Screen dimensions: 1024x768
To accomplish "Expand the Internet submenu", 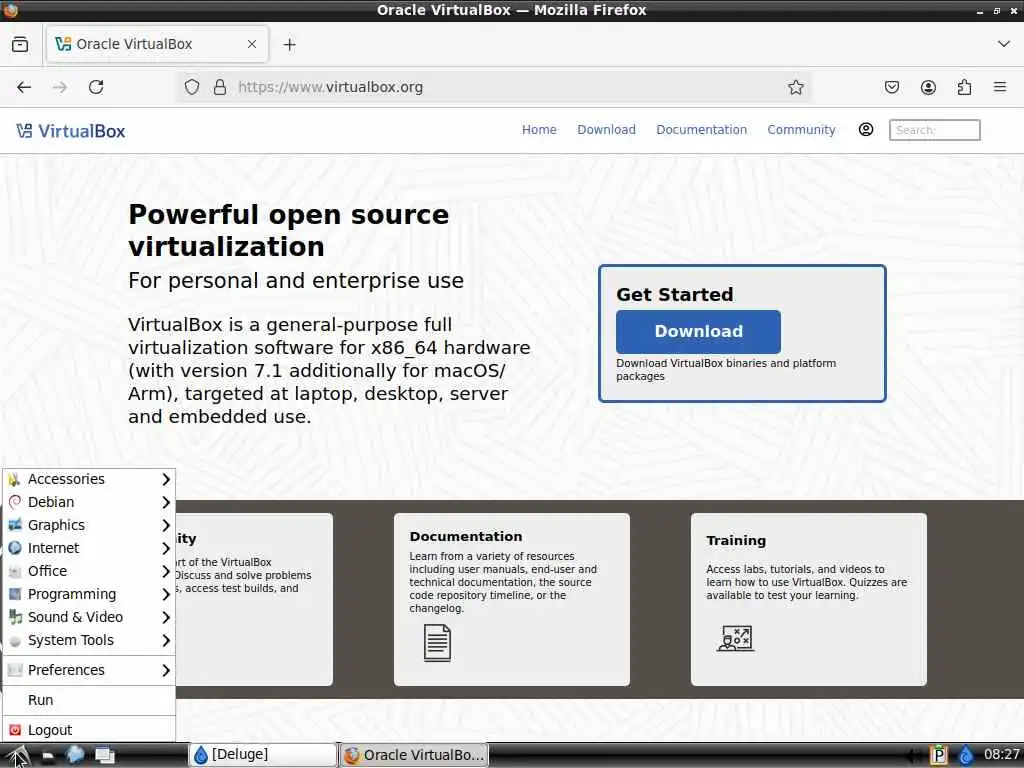I will (x=89, y=548).
